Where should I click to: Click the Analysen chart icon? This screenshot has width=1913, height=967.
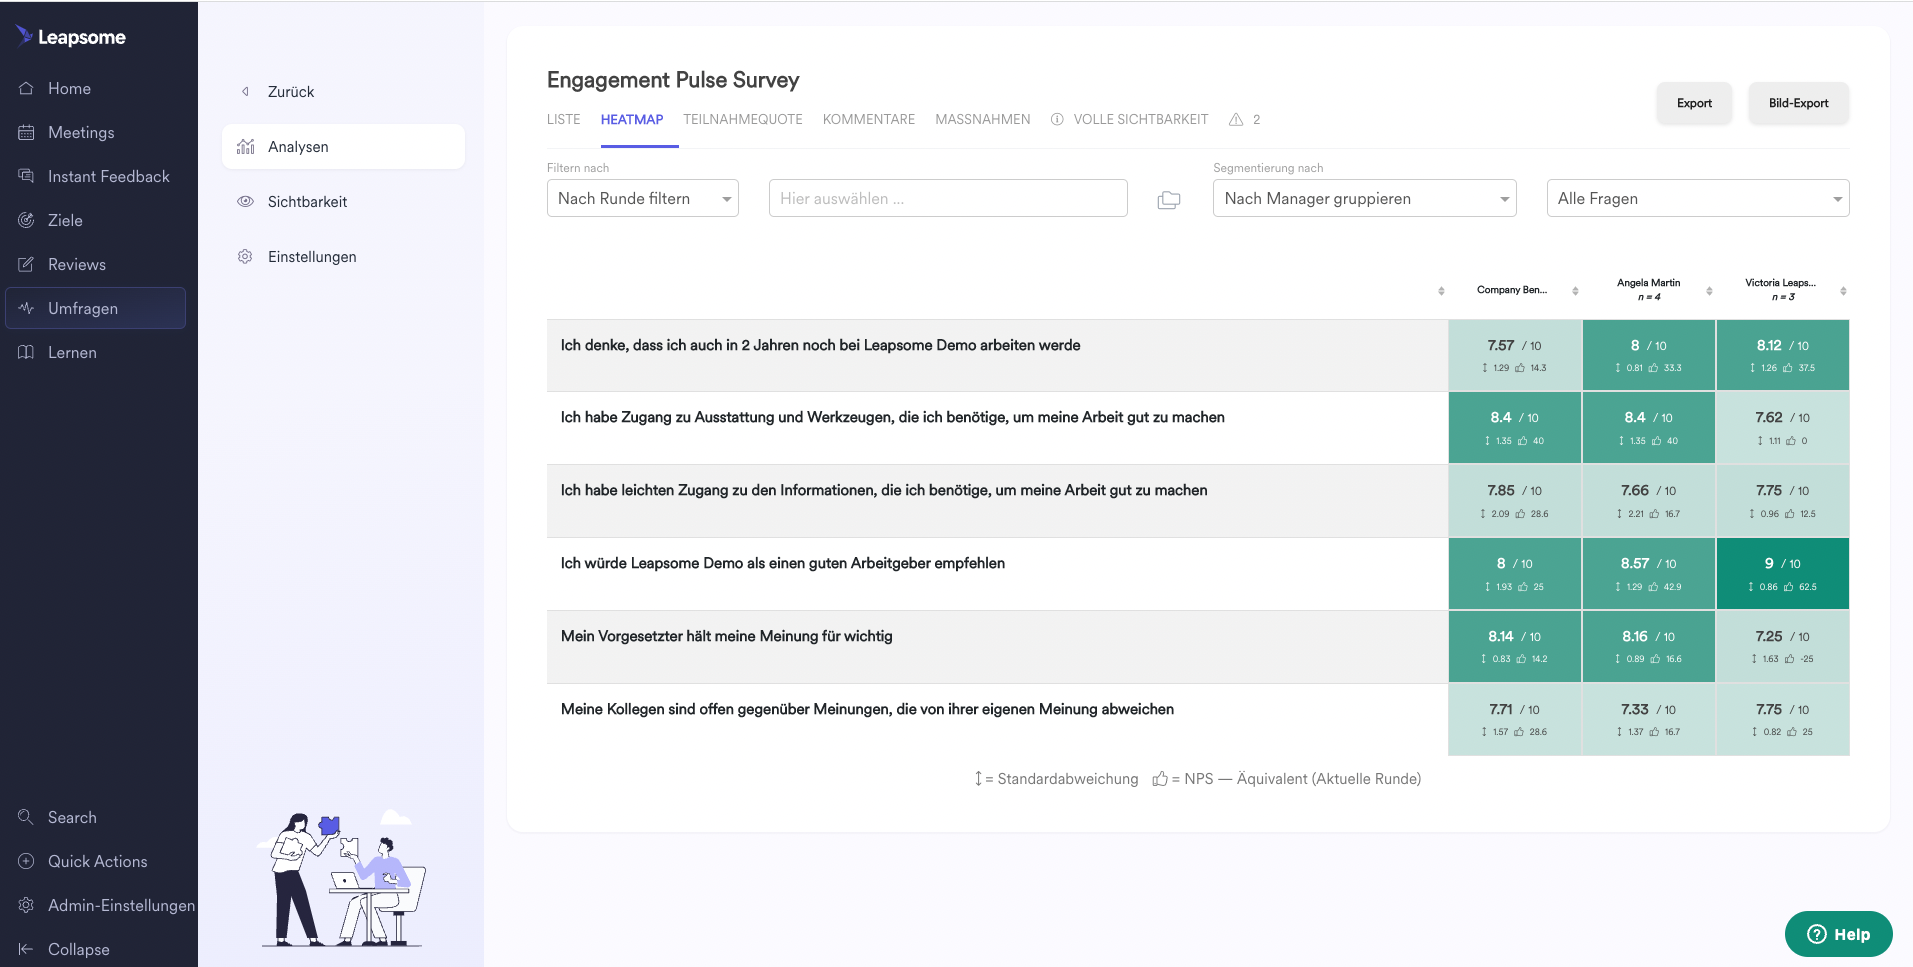pyautogui.click(x=245, y=147)
